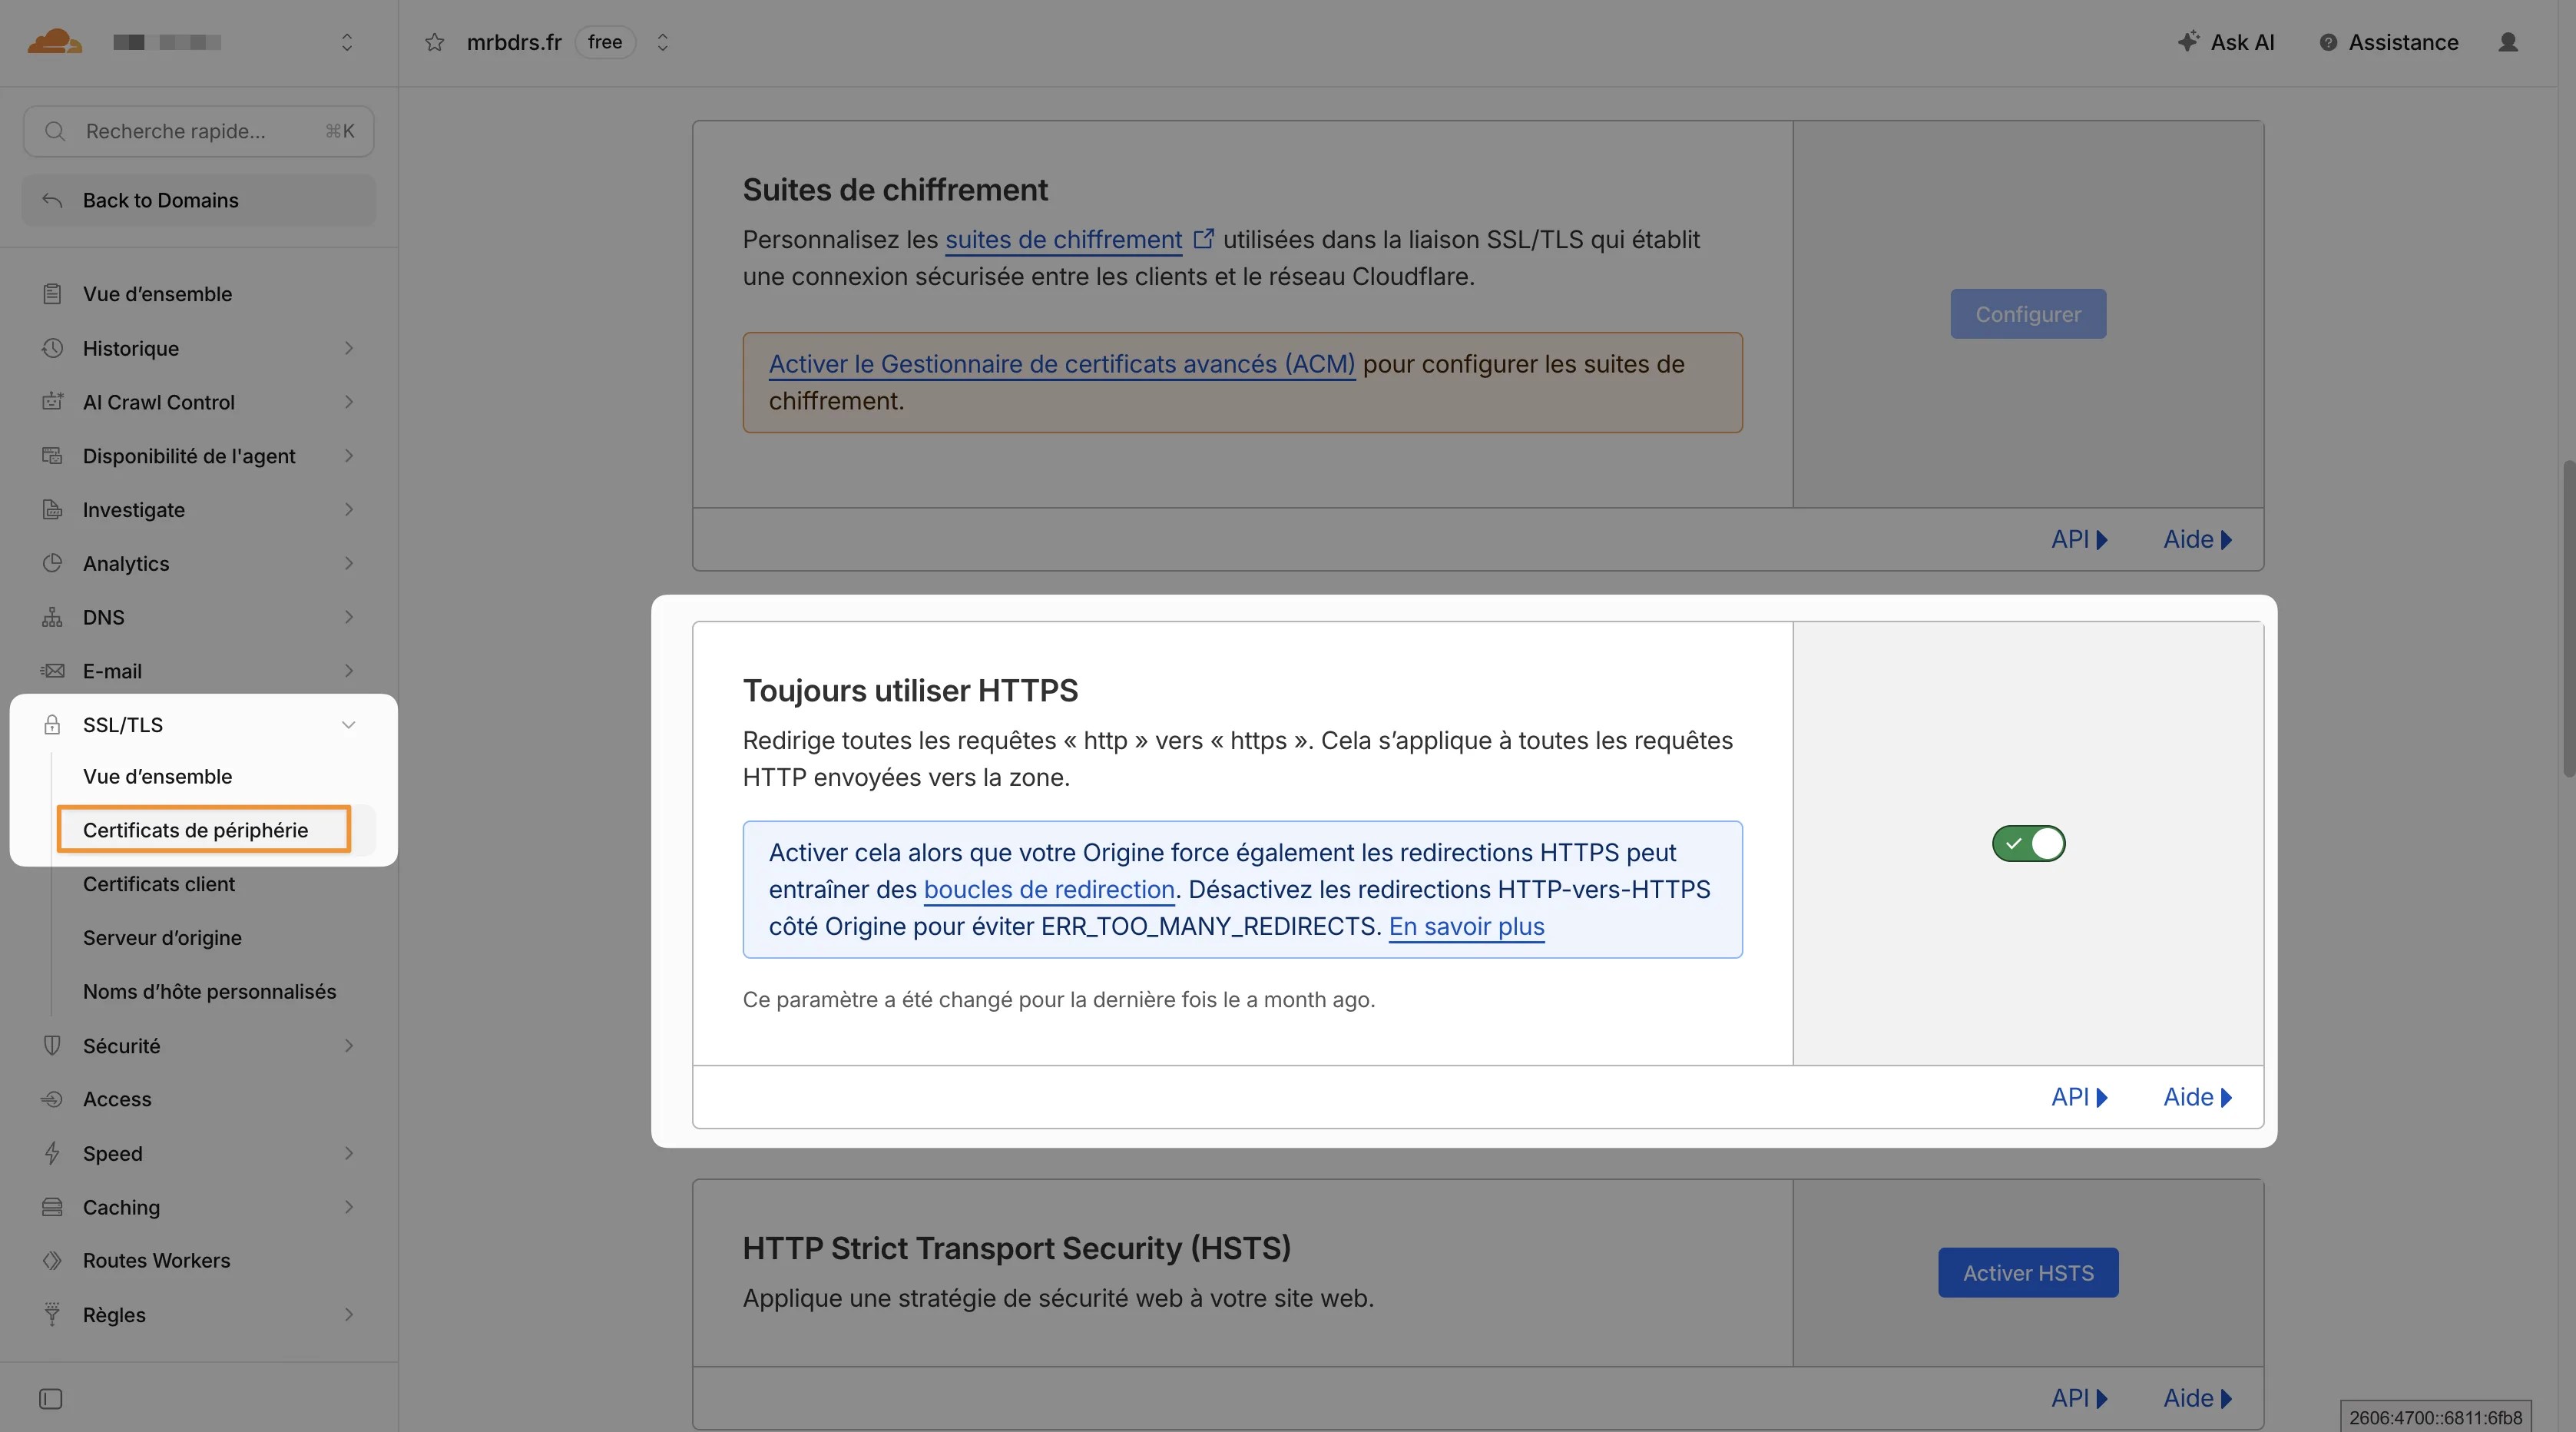The height and width of the screenshot is (1432, 2576).
Task: Click the Historique clock icon
Action: point(52,348)
